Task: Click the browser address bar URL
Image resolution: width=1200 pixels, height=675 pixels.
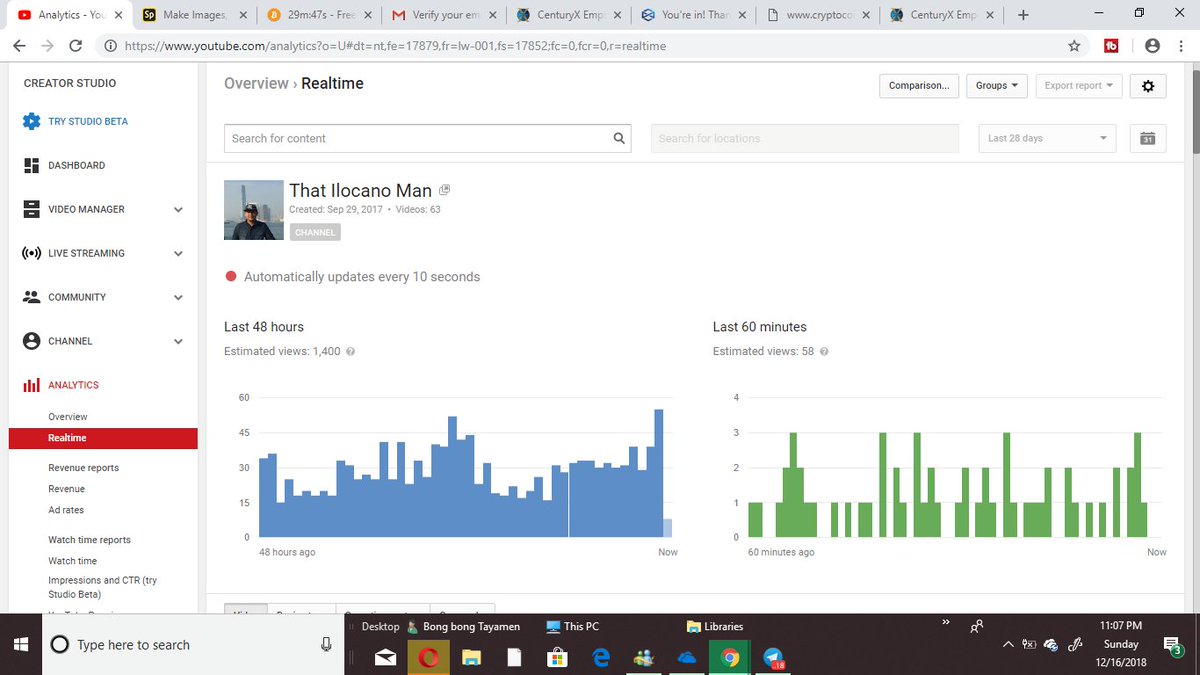Action: pos(395,46)
